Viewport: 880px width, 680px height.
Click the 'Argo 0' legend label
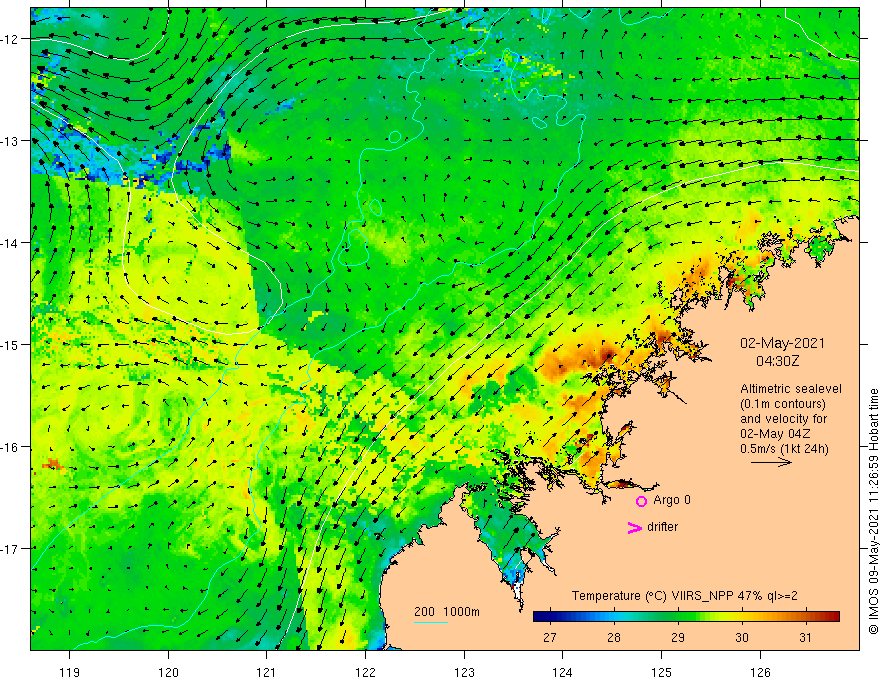(672, 500)
